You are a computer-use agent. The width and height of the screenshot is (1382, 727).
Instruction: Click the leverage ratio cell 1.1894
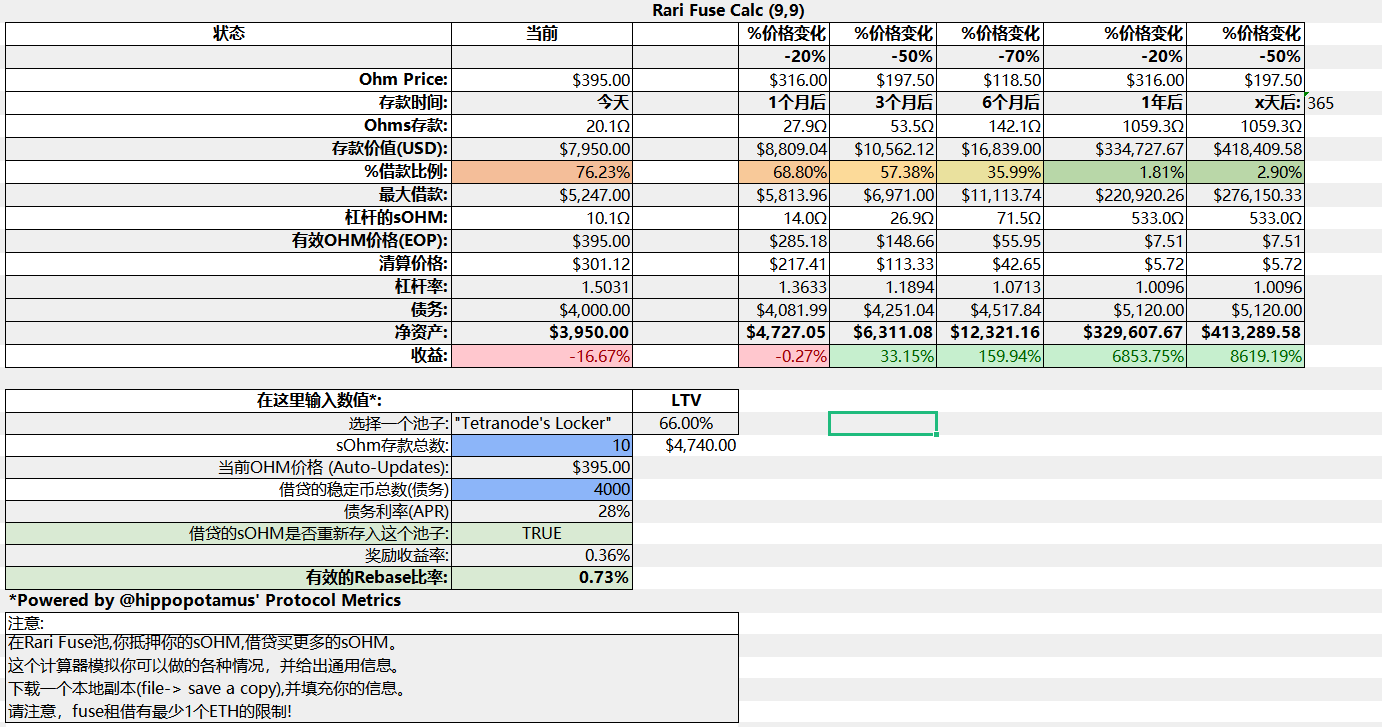pos(883,287)
